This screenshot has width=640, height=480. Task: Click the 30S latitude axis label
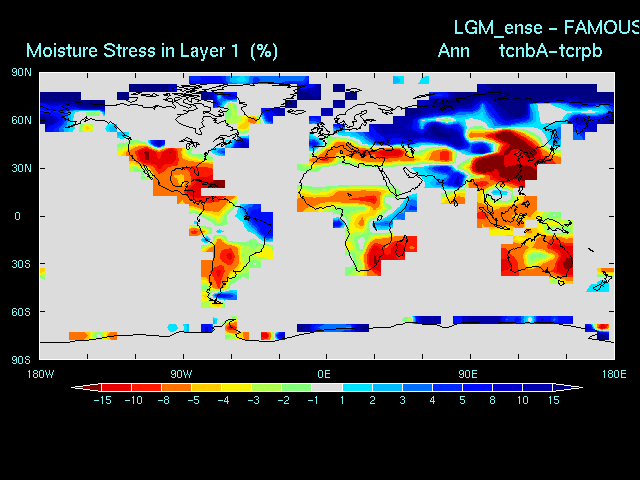[22, 264]
